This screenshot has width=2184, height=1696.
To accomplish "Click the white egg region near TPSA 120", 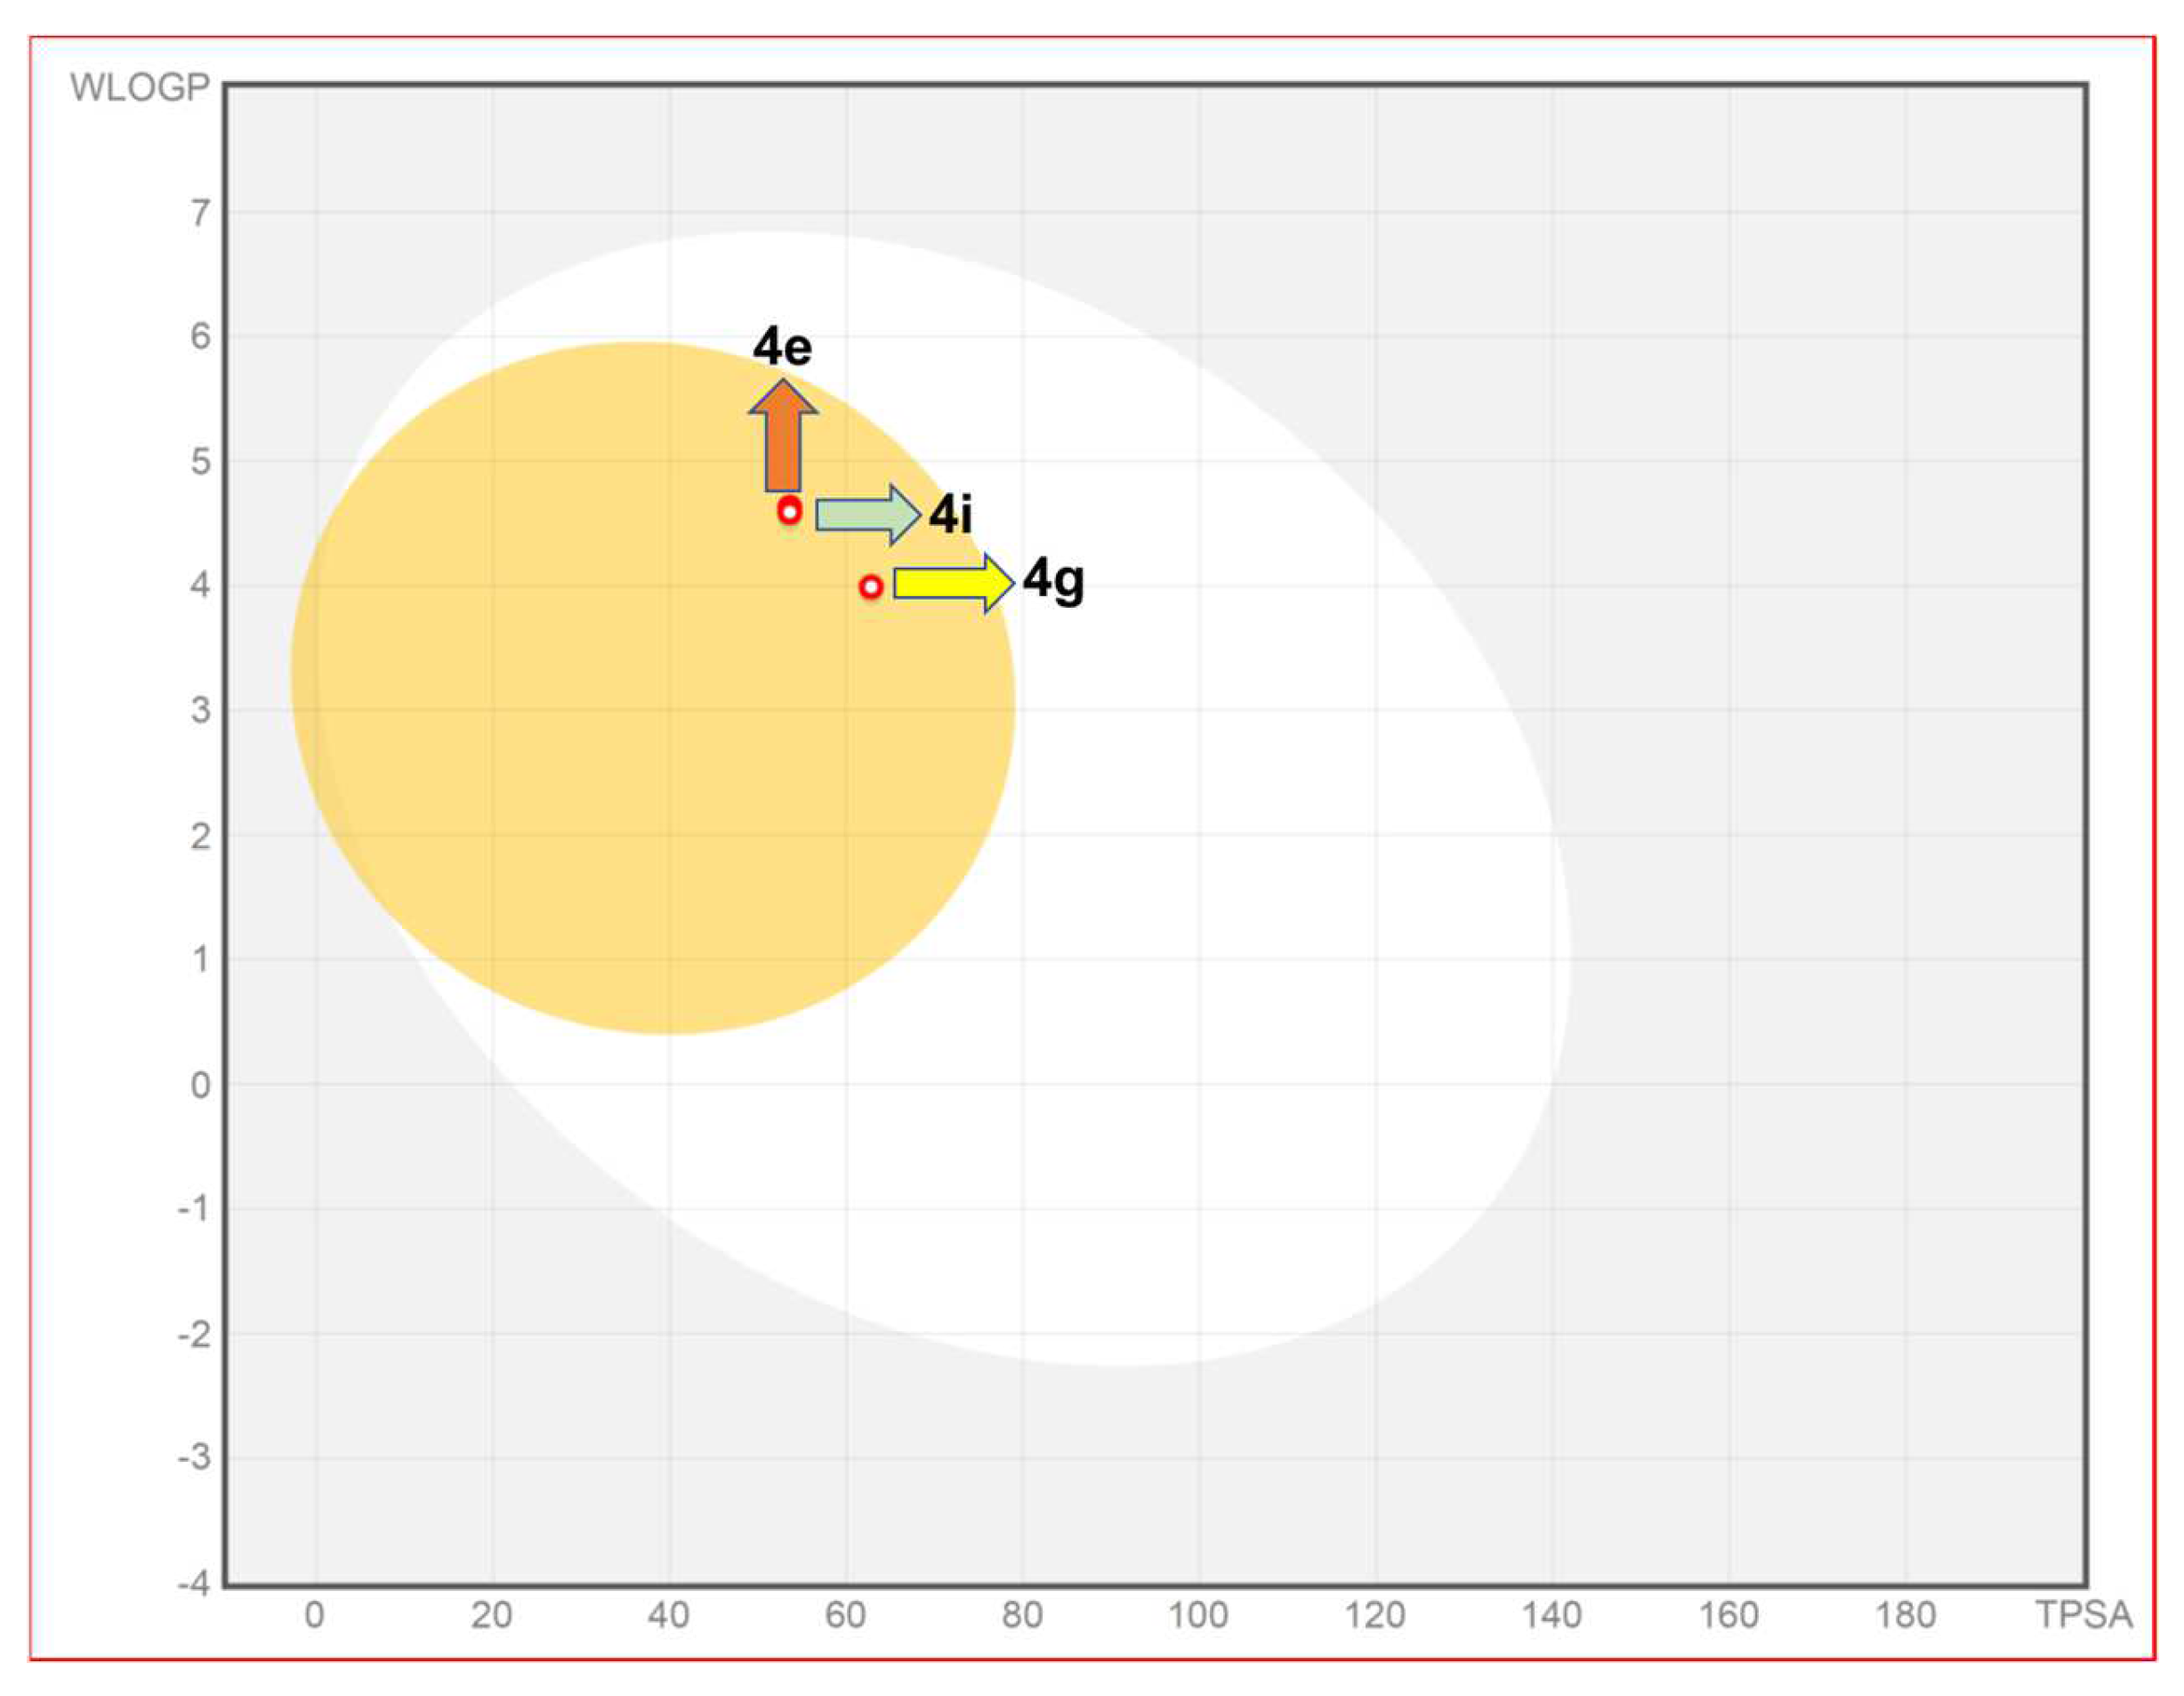I will (x=1375, y=900).
